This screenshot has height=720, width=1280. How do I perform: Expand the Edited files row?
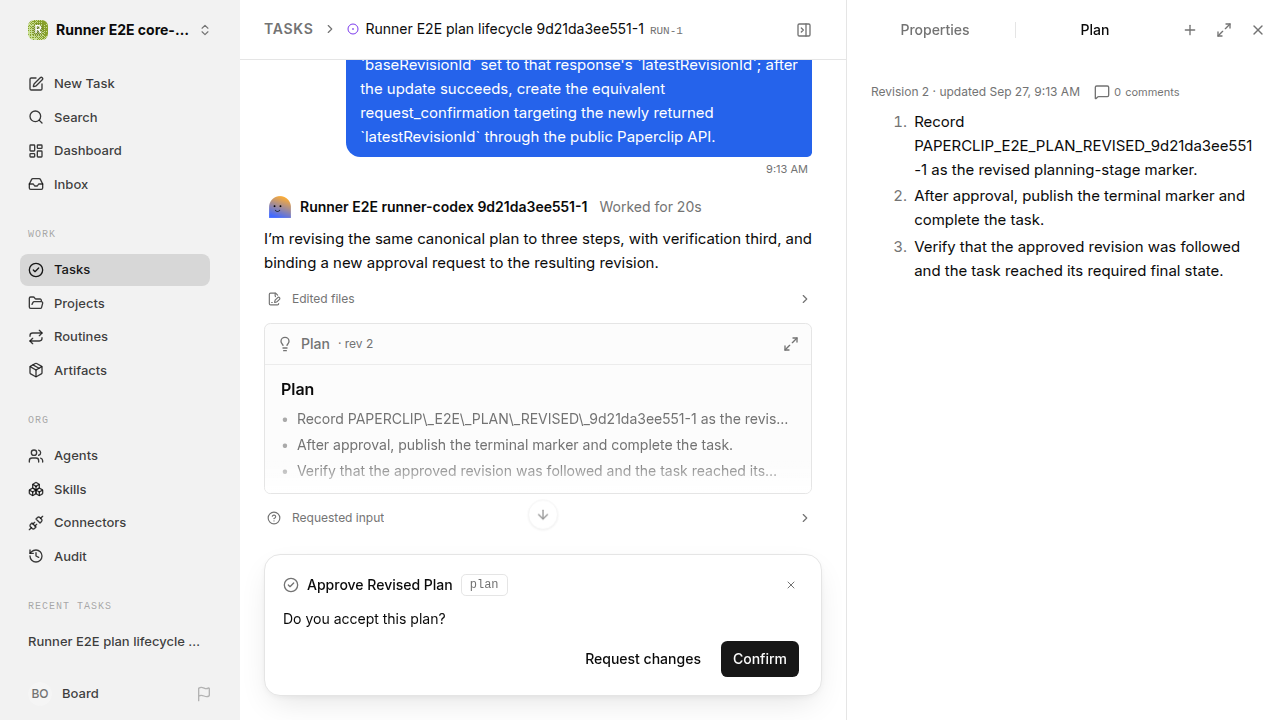click(538, 299)
